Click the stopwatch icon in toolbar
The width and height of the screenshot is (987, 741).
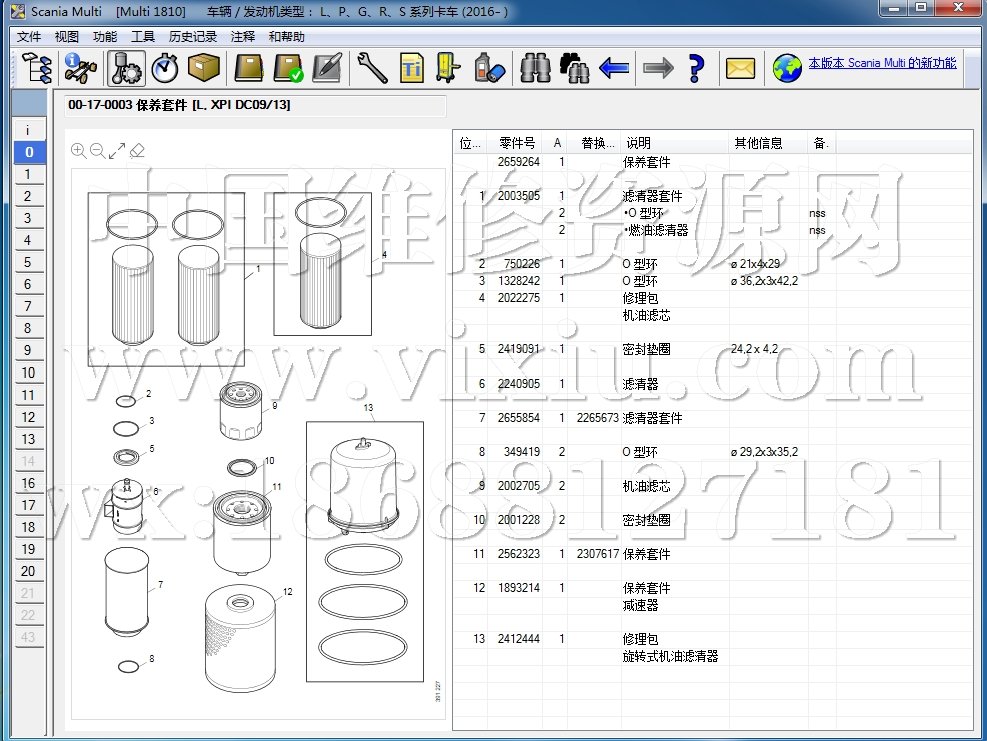pyautogui.click(x=165, y=68)
